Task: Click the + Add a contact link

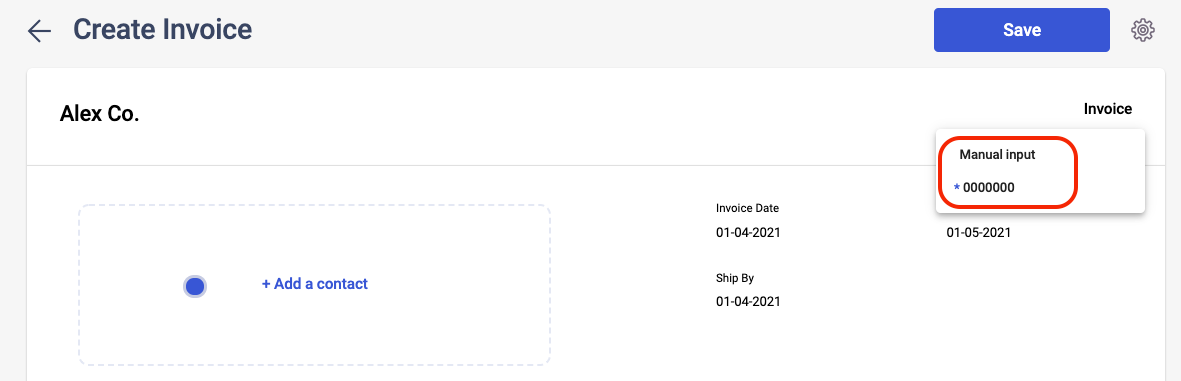Action: (315, 284)
